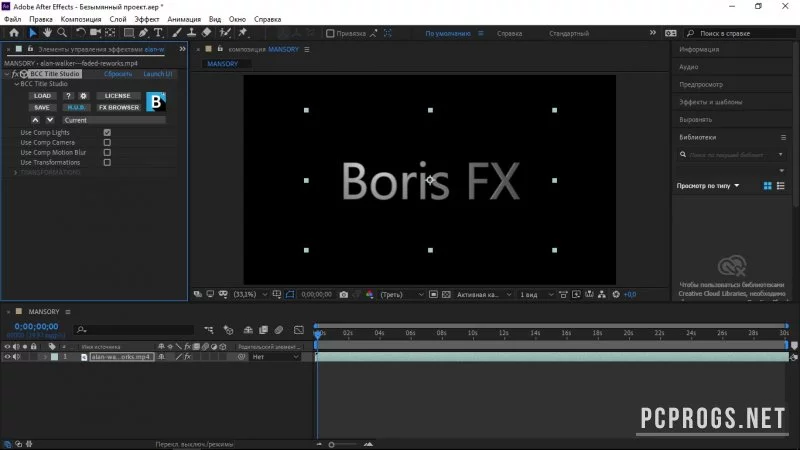This screenshot has width=800, height=450.
Task: Open the Файл menu
Action: tap(13, 19)
